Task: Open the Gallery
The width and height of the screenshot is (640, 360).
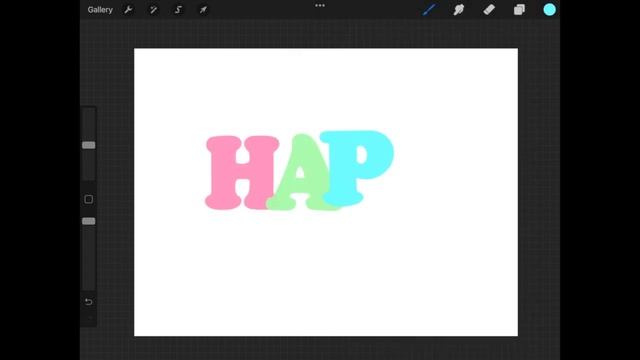Action: click(x=100, y=10)
